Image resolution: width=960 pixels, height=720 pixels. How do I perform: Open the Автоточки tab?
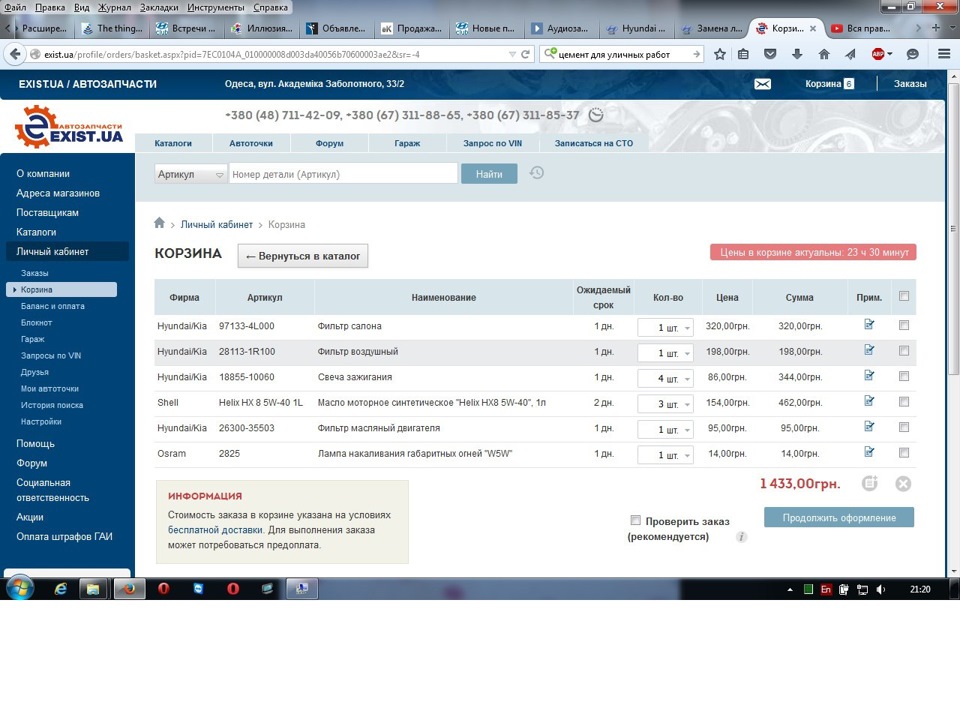251,143
